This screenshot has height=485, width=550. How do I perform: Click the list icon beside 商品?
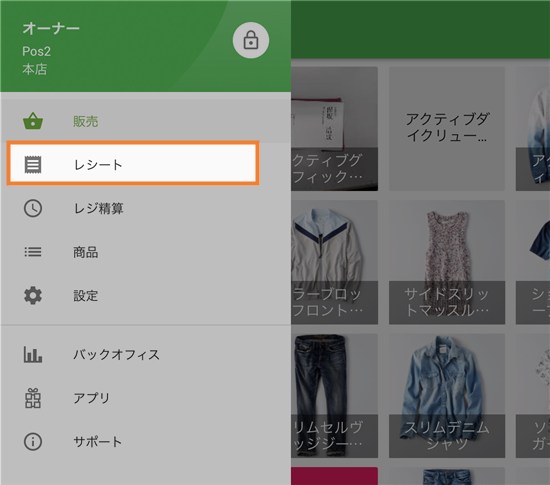click(x=33, y=252)
